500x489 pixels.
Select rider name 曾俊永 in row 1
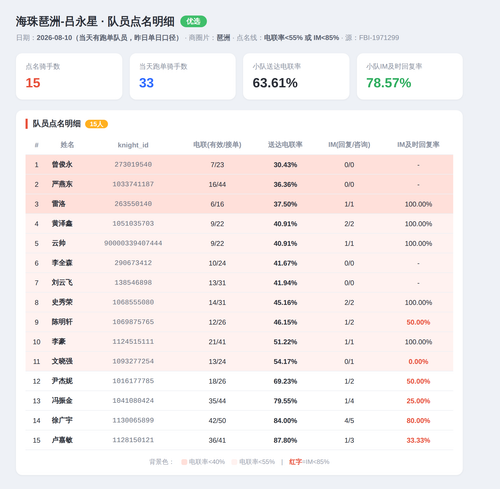pos(62,164)
